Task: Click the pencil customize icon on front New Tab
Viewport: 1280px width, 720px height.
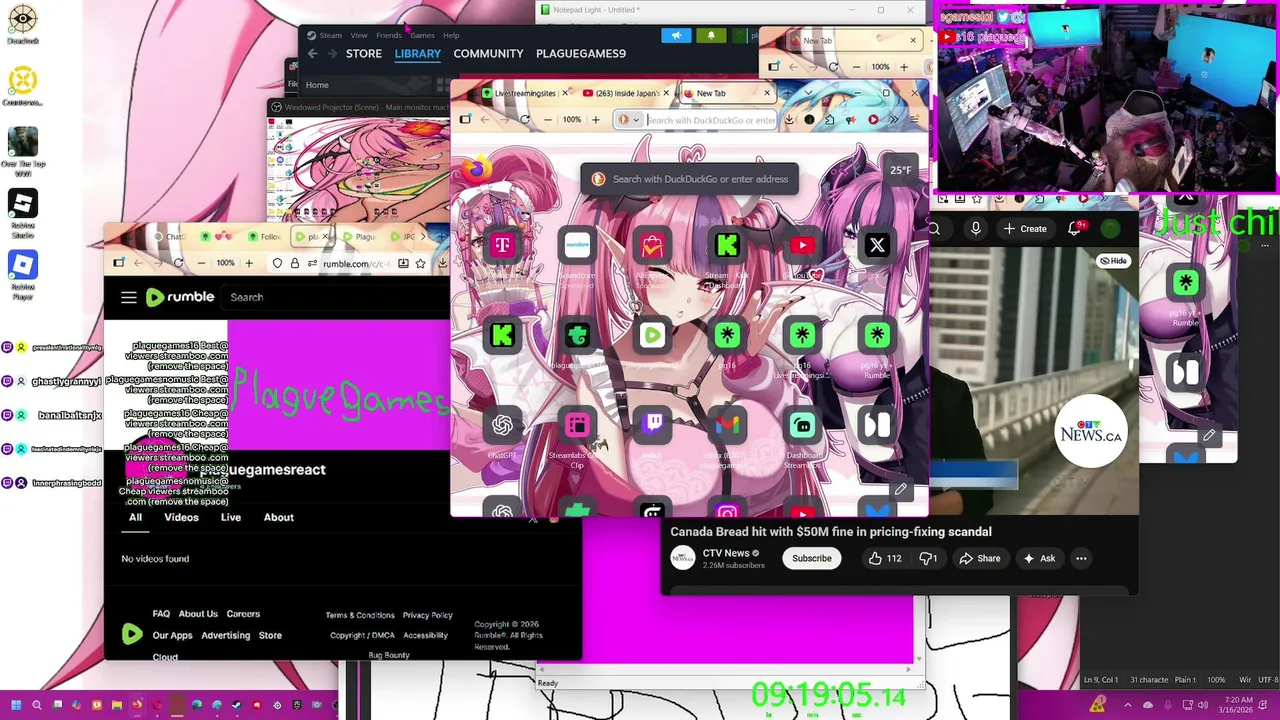Action: [901, 489]
